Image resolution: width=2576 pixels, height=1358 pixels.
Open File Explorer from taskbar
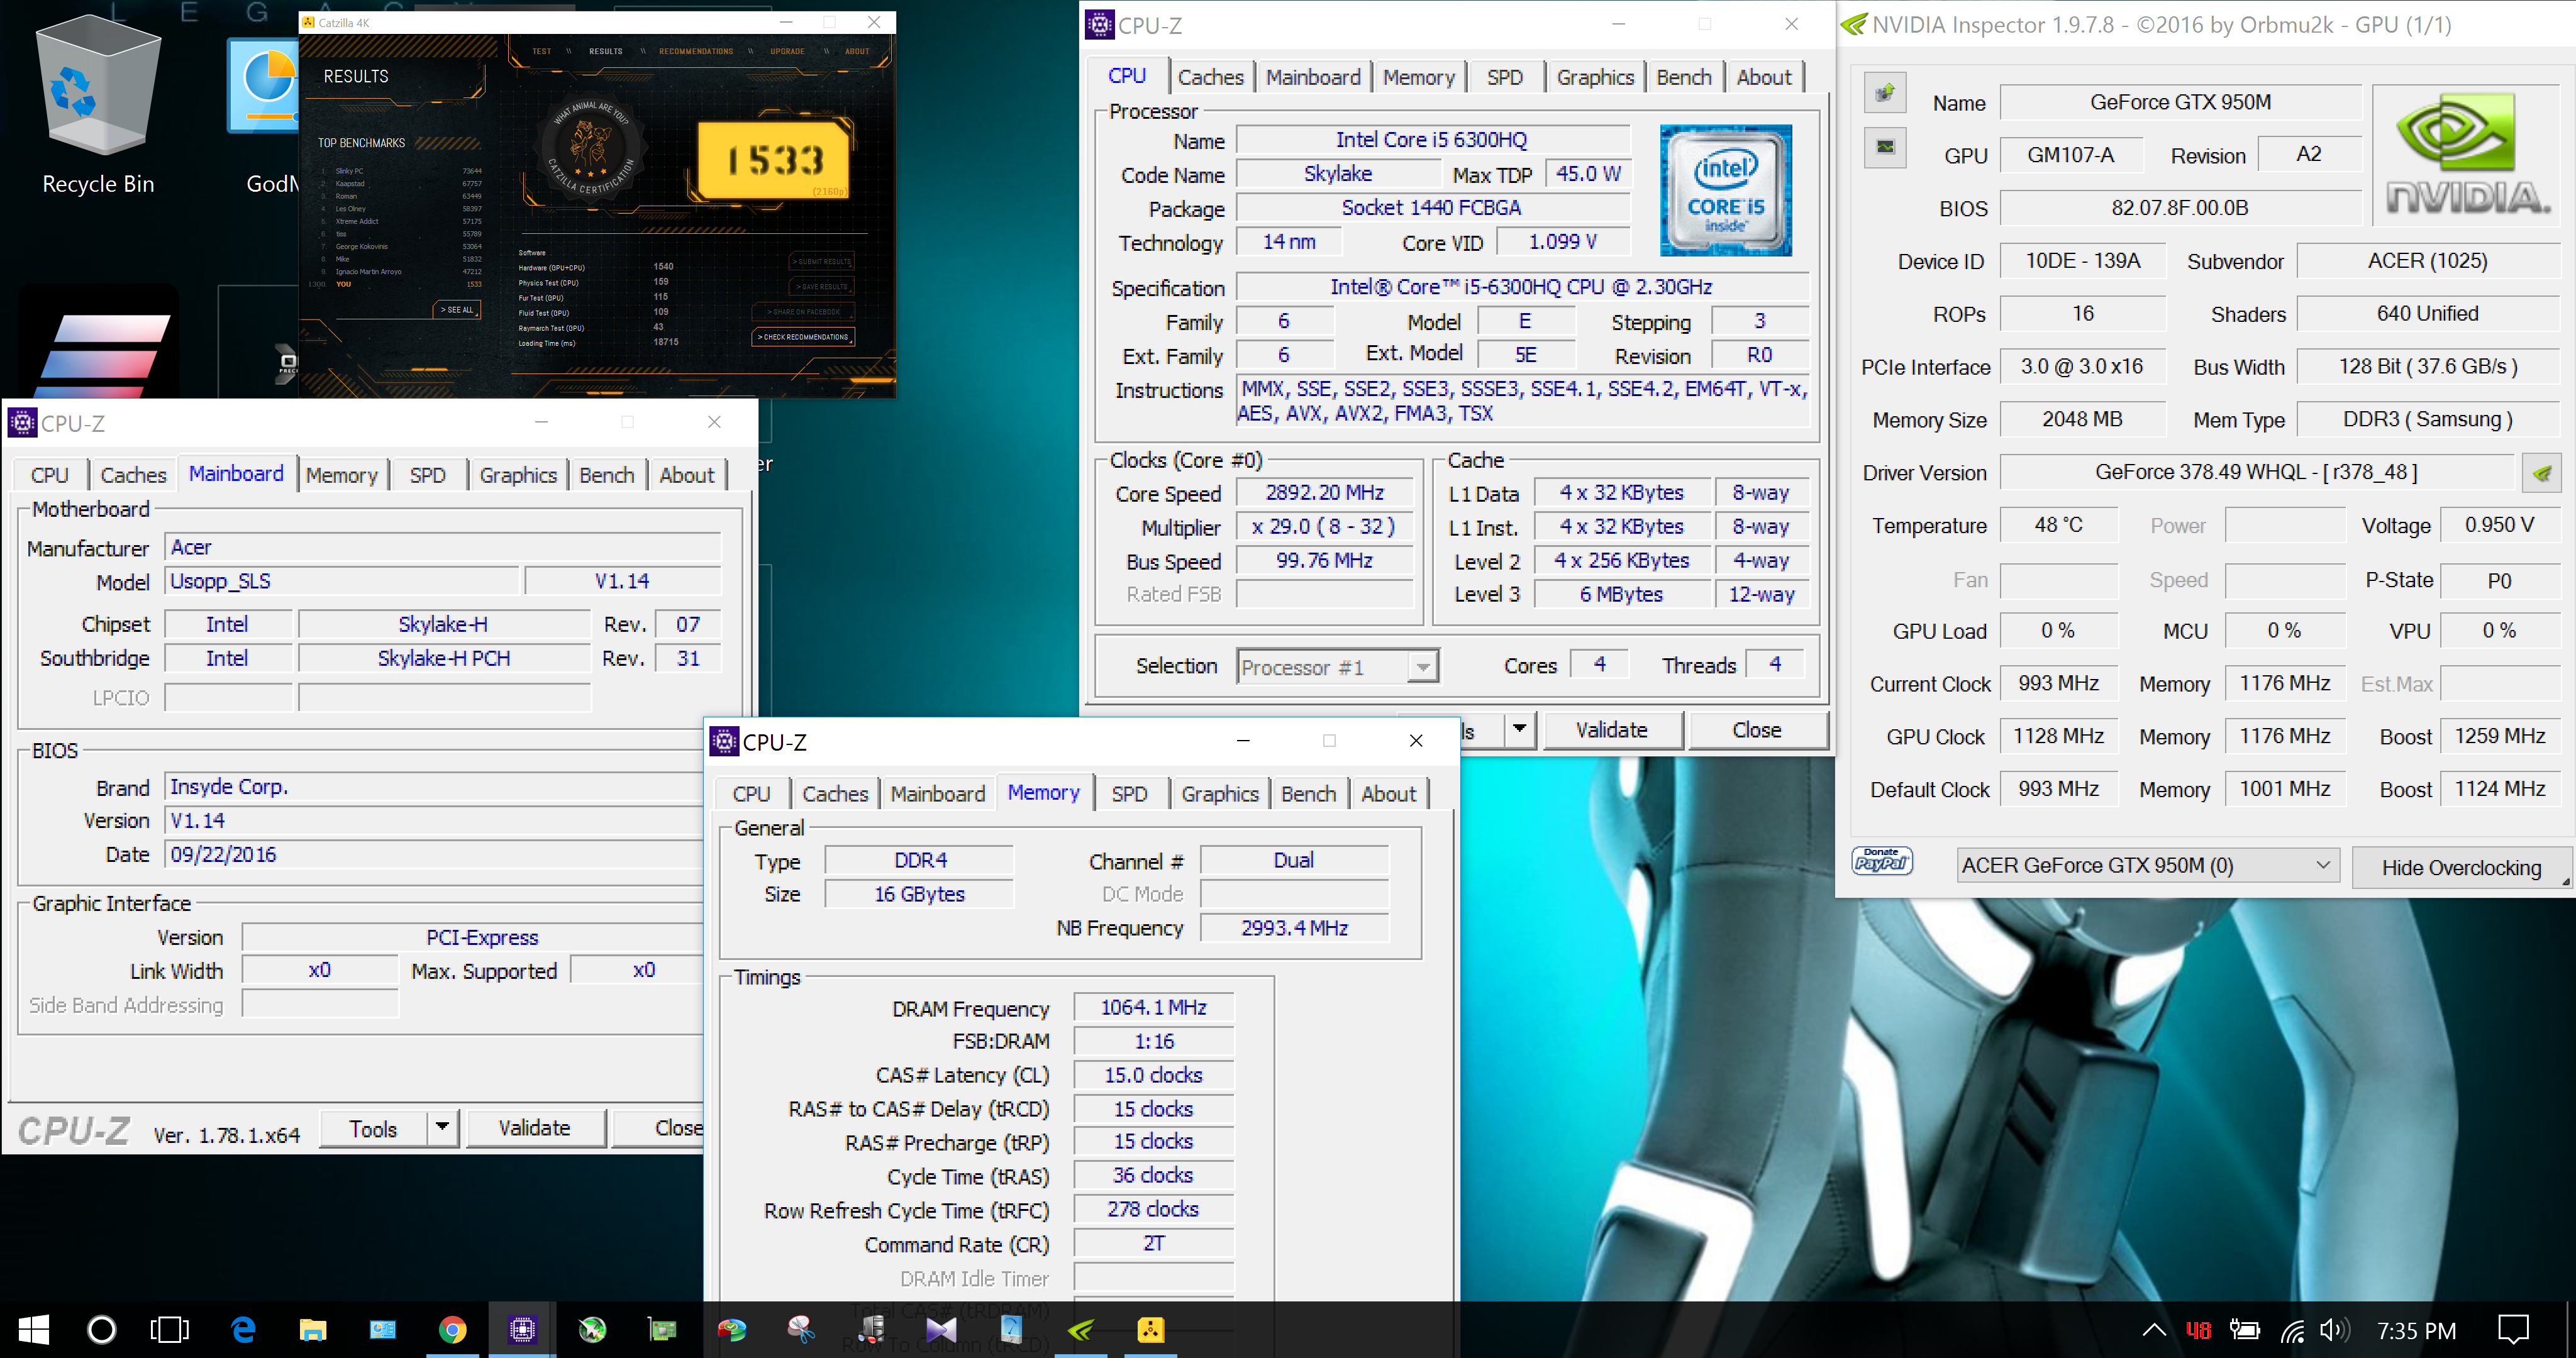pyautogui.click(x=313, y=1329)
